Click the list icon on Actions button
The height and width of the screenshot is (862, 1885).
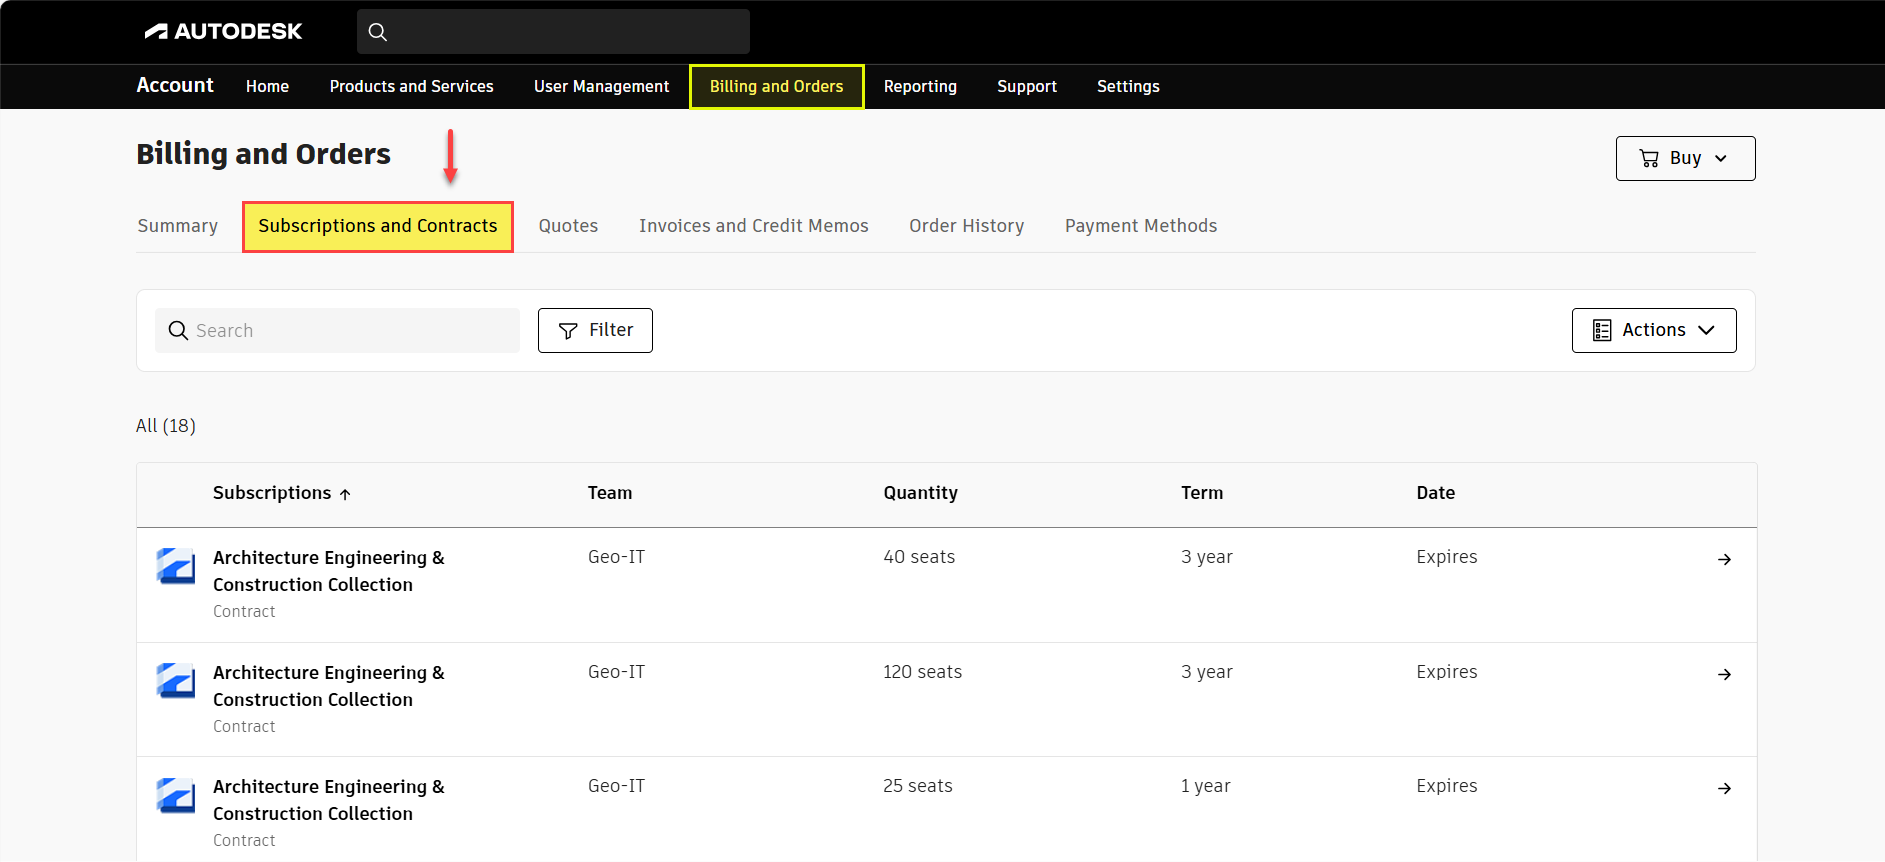1602,331
